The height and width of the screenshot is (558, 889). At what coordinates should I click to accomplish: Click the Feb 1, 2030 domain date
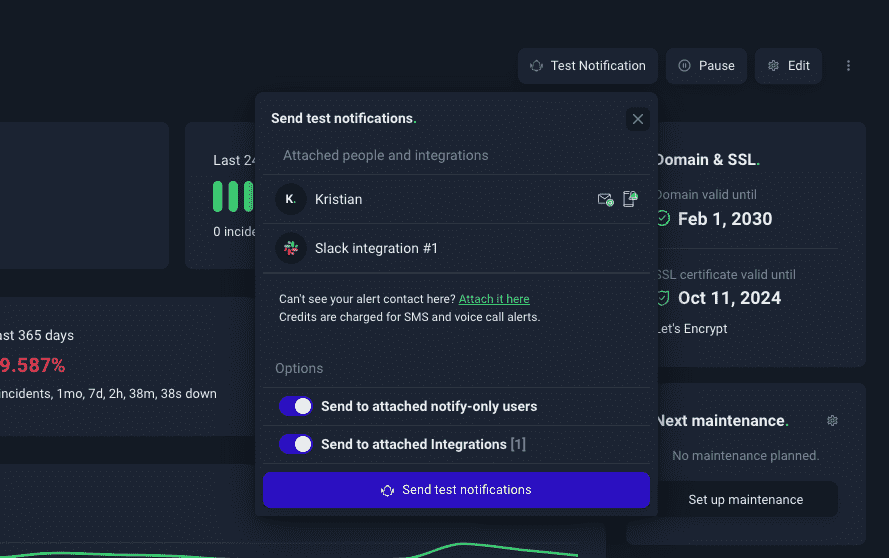pyautogui.click(x=725, y=219)
